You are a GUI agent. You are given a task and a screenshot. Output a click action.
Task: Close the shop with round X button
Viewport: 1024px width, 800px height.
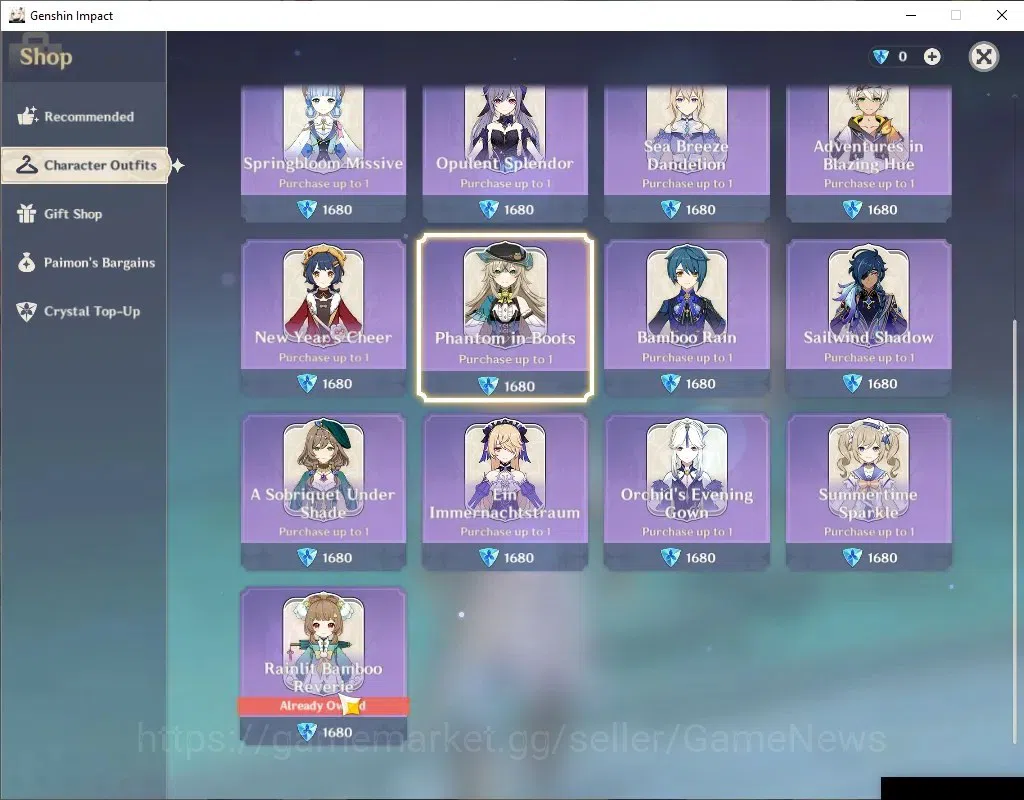tap(984, 57)
